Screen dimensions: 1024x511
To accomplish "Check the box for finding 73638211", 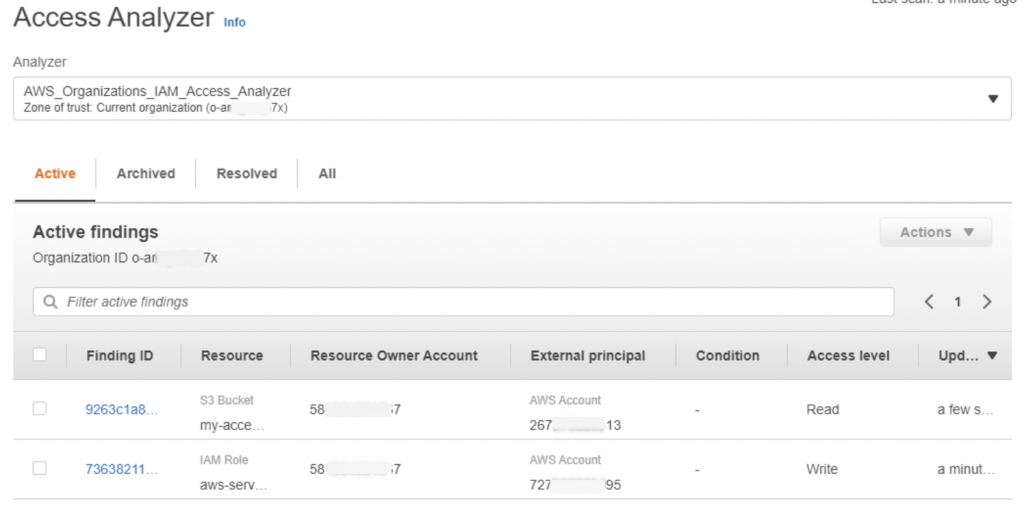I will (40, 468).
